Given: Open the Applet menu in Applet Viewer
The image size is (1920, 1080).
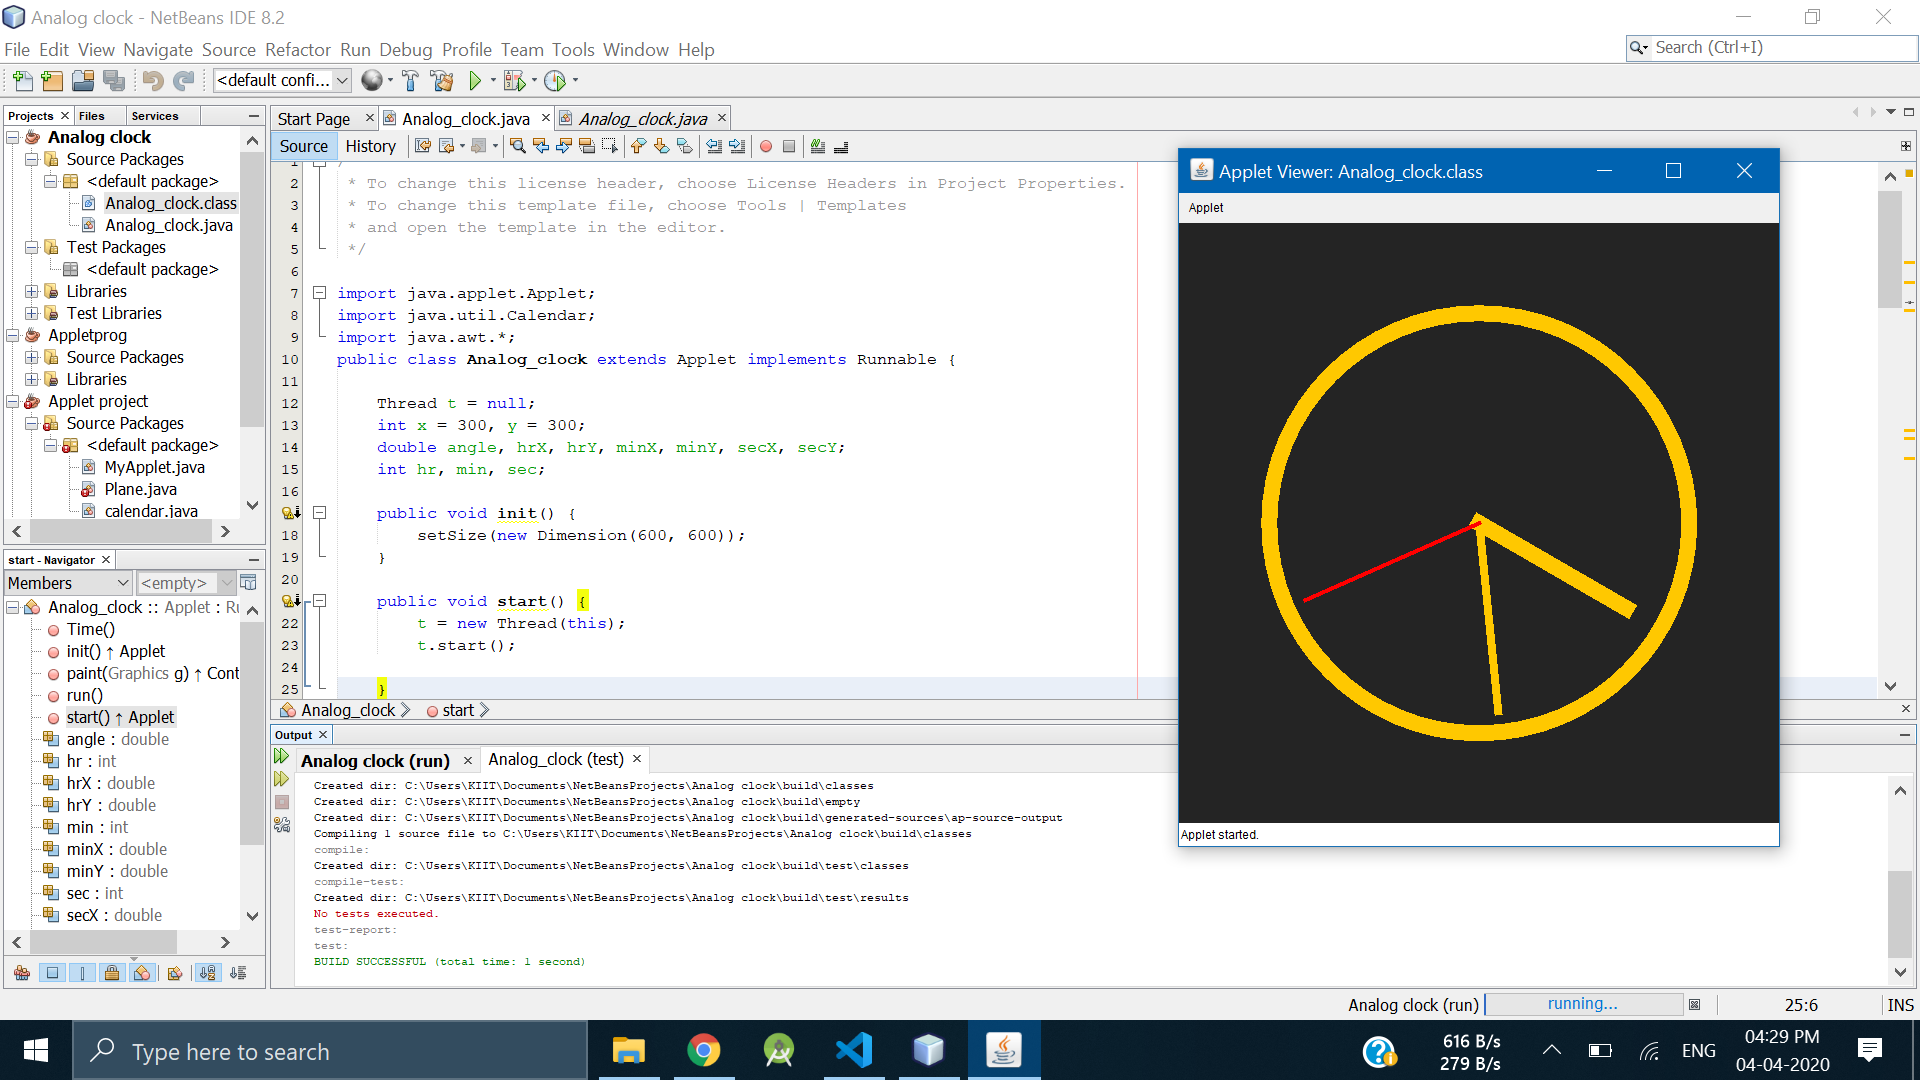Looking at the screenshot, I should 1205,208.
